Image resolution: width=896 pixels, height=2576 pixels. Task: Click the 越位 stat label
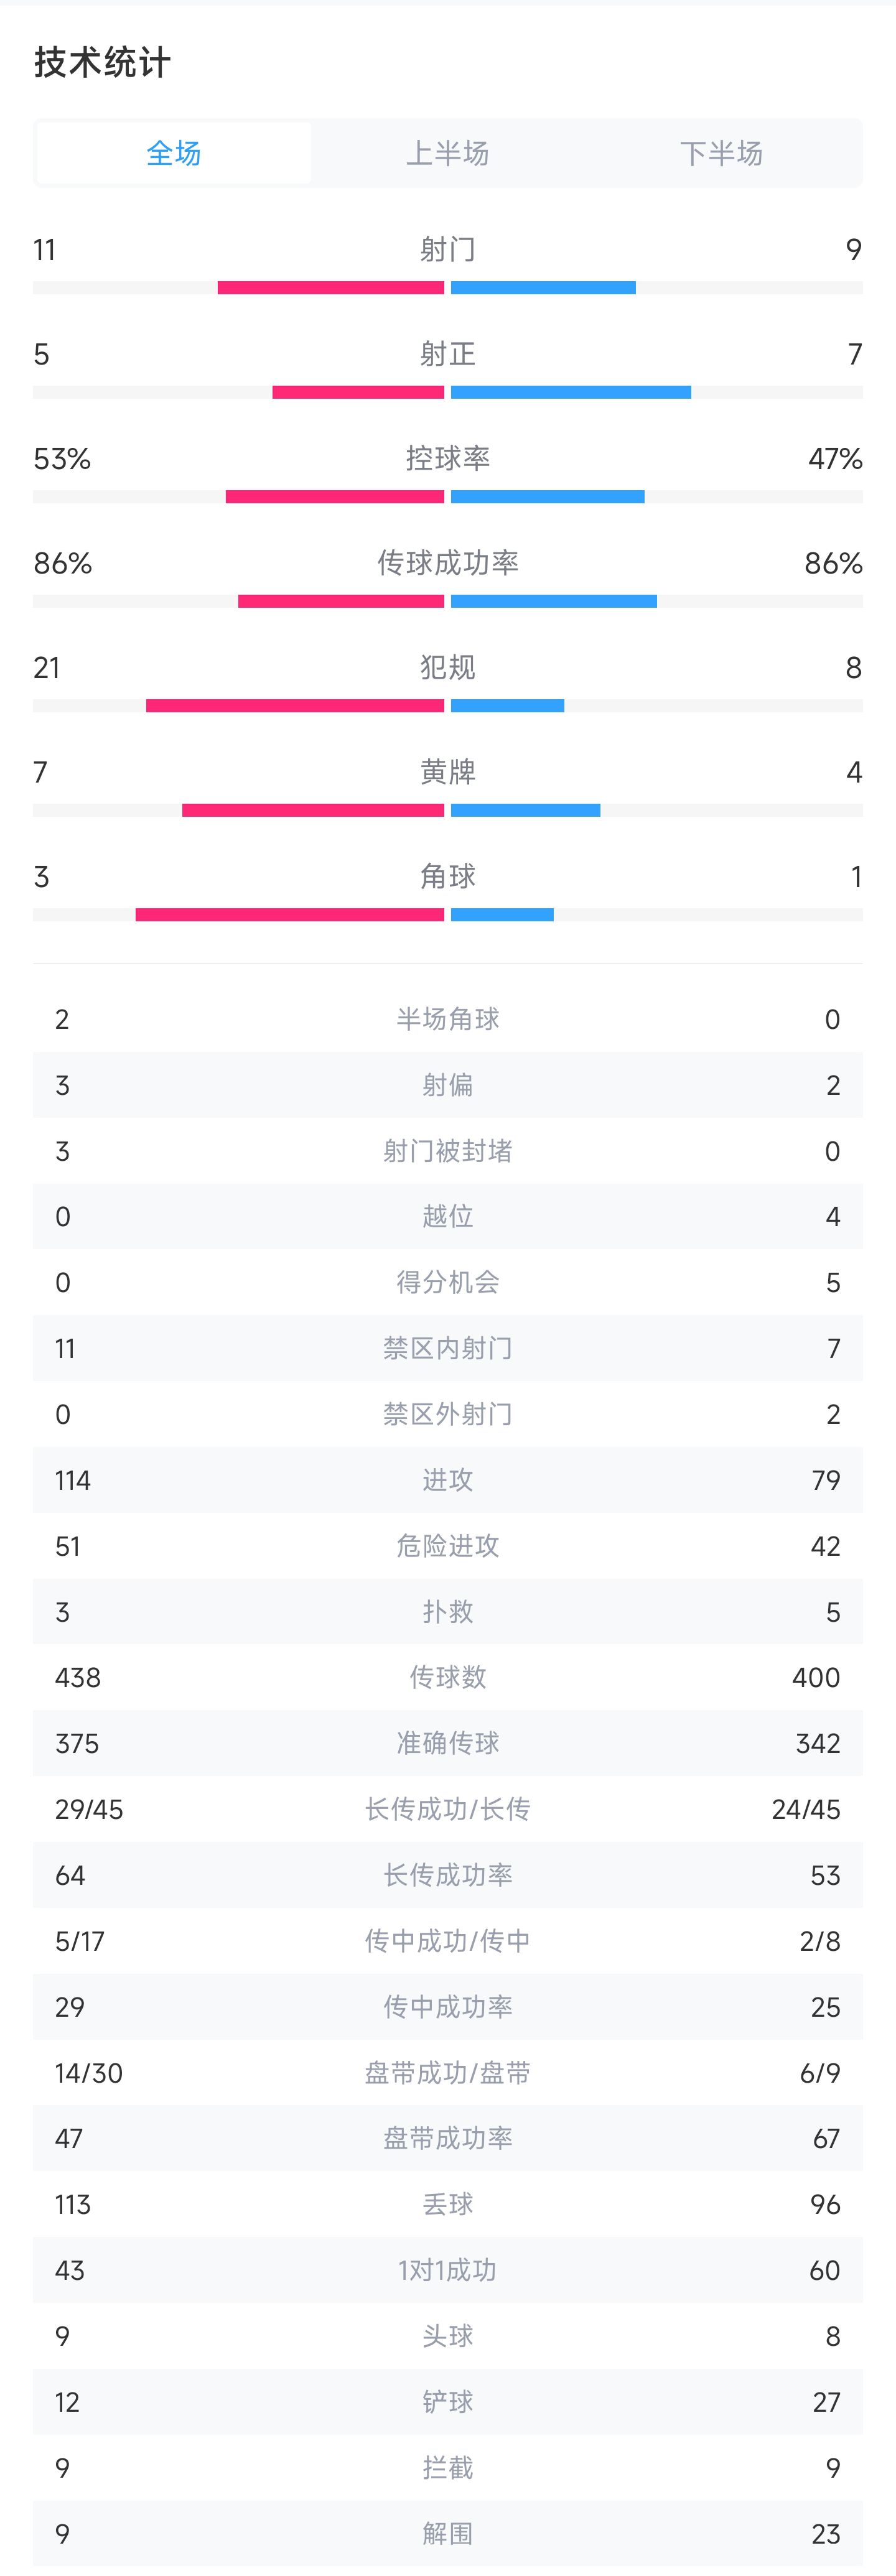click(447, 1216)
